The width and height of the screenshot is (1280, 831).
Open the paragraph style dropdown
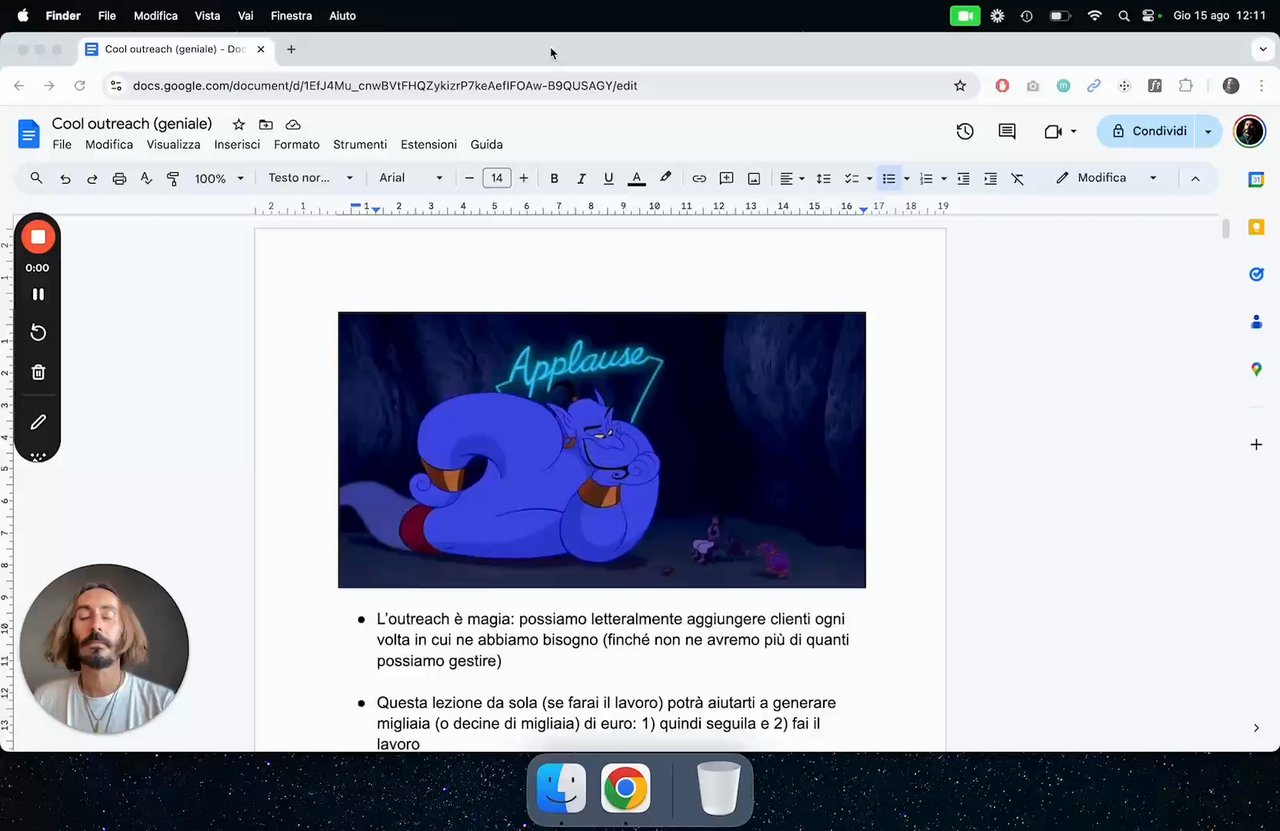311,178
